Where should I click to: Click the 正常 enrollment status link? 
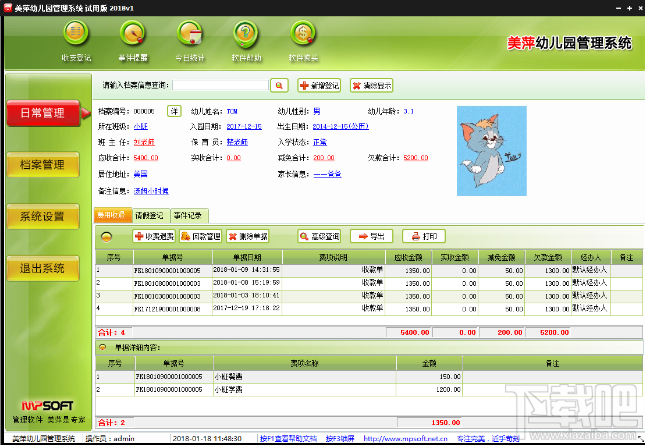click(320, 142)
